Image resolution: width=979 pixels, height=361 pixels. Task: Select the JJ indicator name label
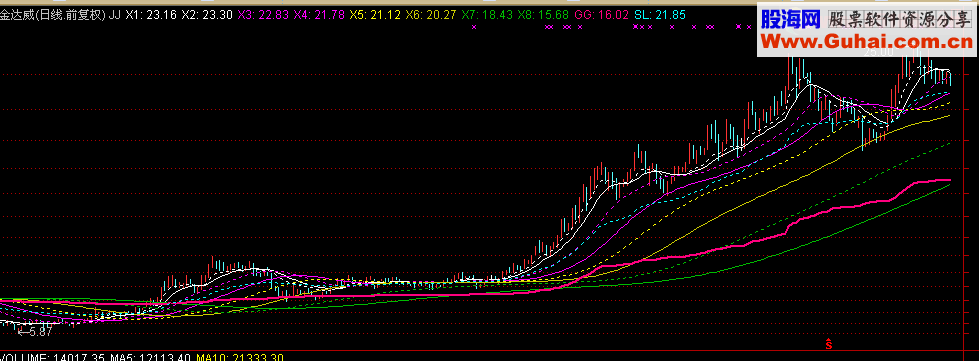point(115,14)
